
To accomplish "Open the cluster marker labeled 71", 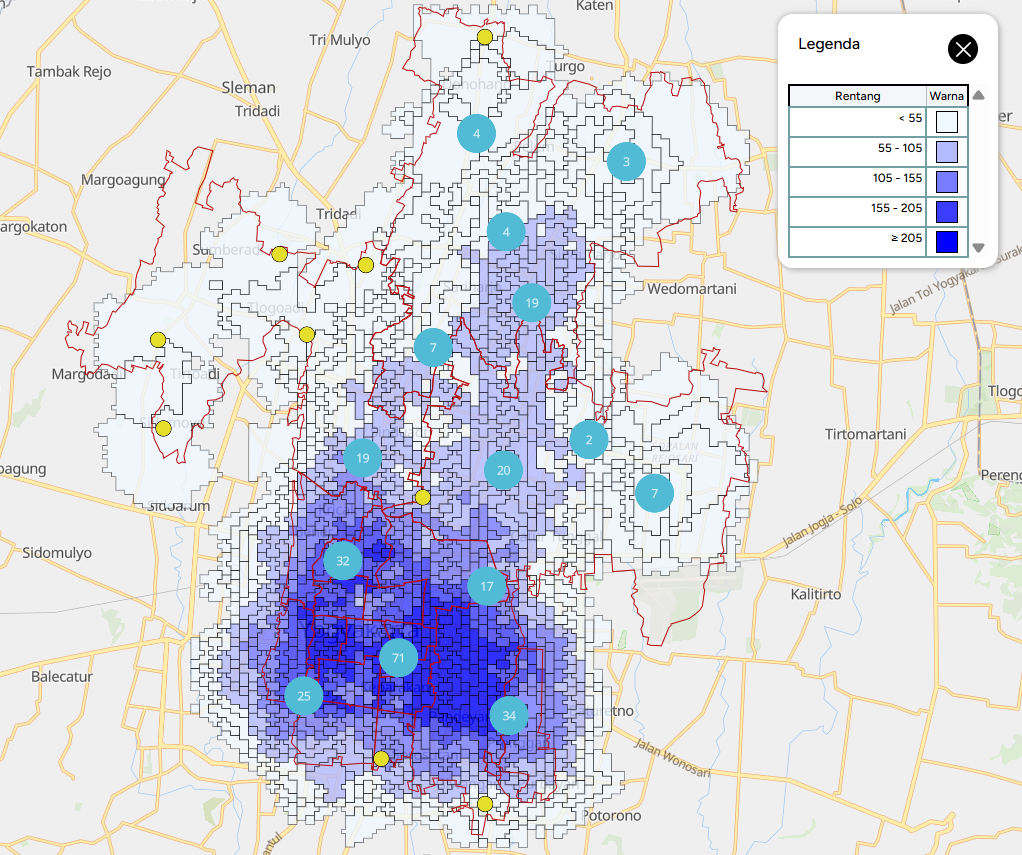I will pyautogui.click(x=398, y=658).
